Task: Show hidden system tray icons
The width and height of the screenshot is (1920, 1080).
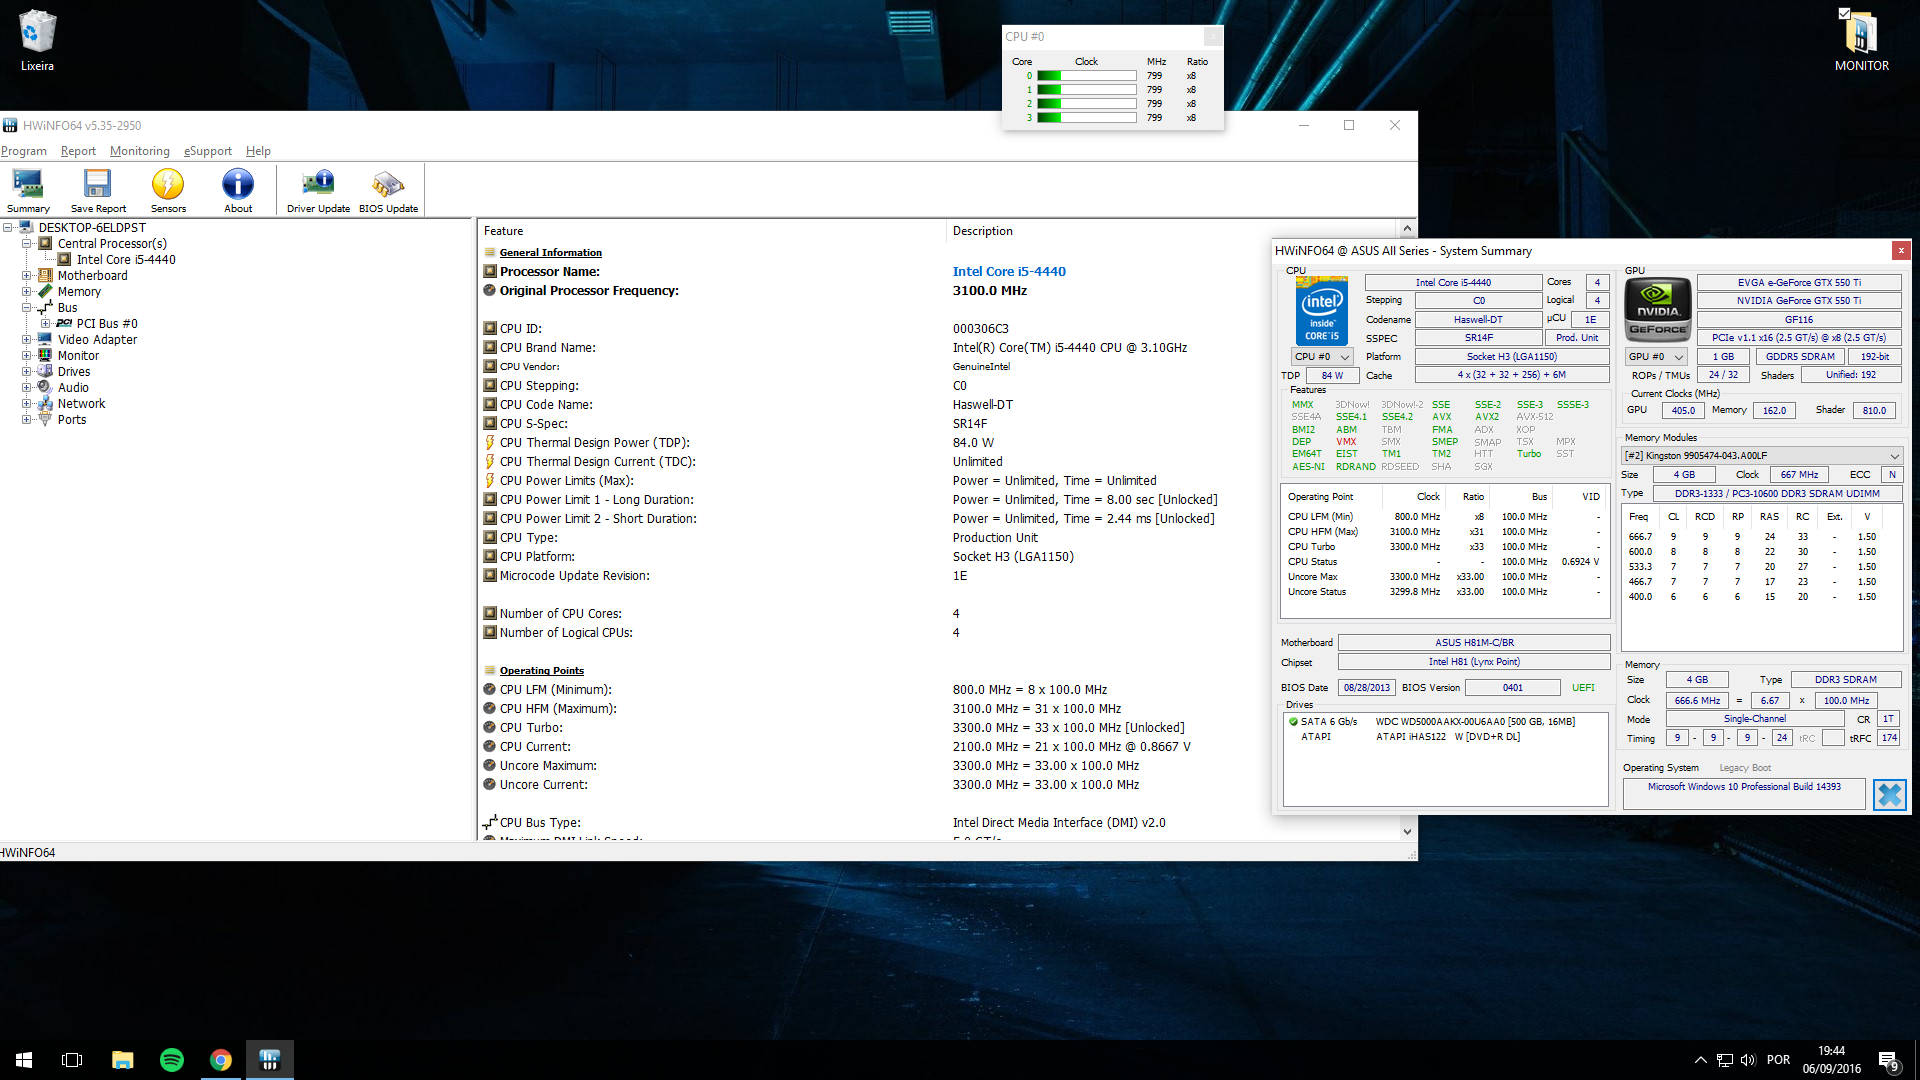Action: [1700, 1060]
